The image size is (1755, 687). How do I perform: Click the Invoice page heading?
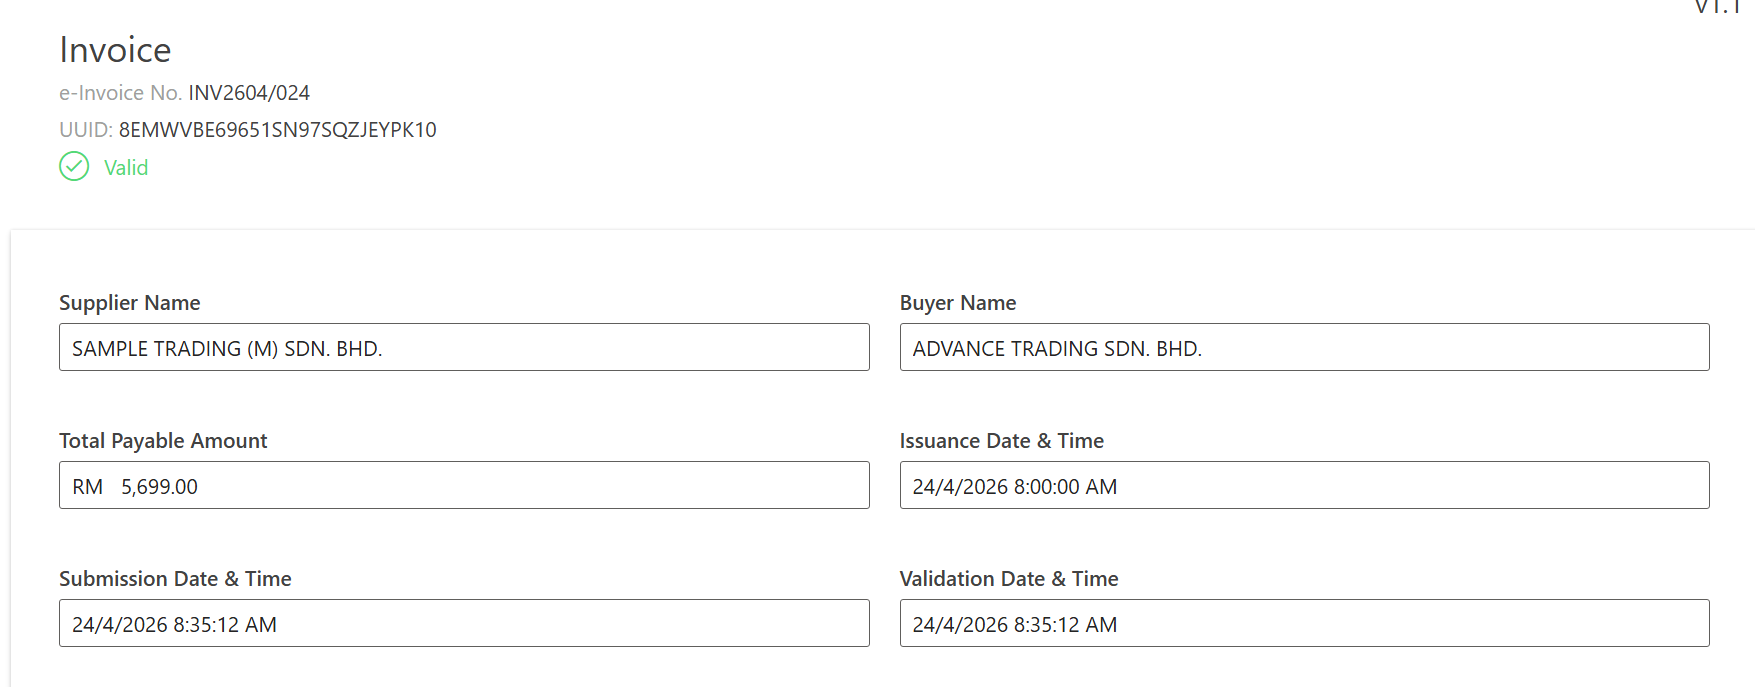pyautogui.click(x=115, y=50)
